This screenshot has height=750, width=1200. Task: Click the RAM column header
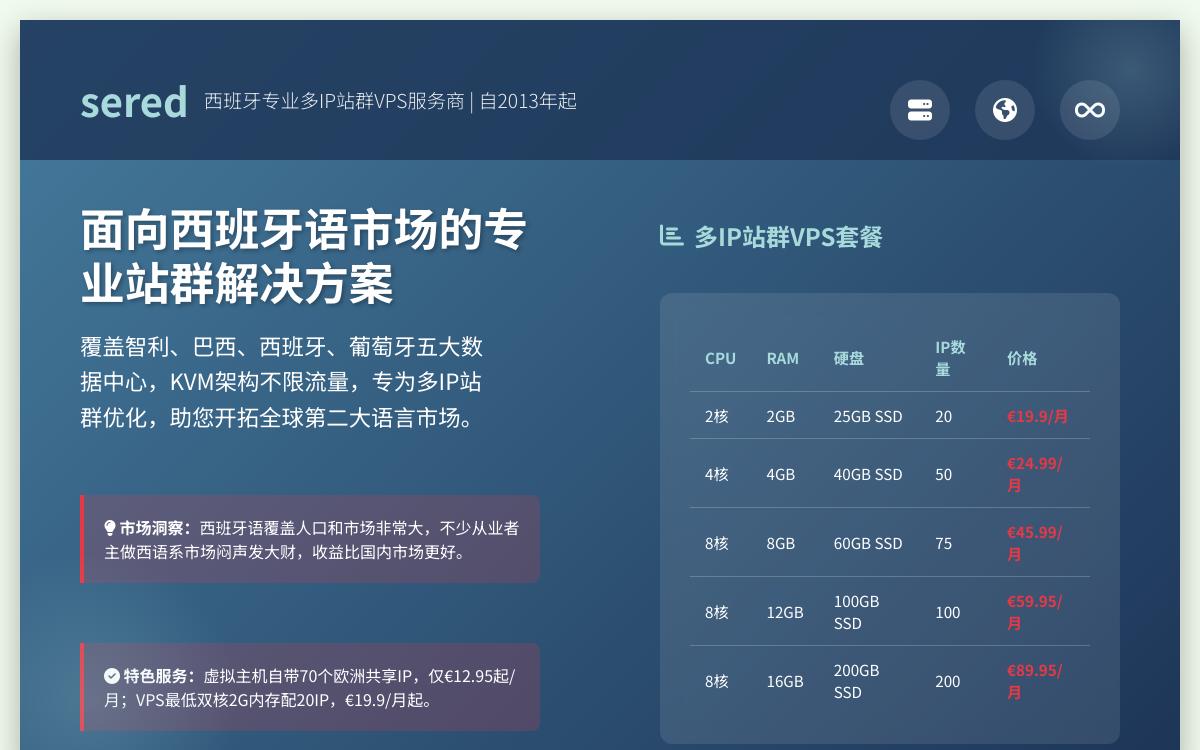pyautogui.click(x=783, y=358)
